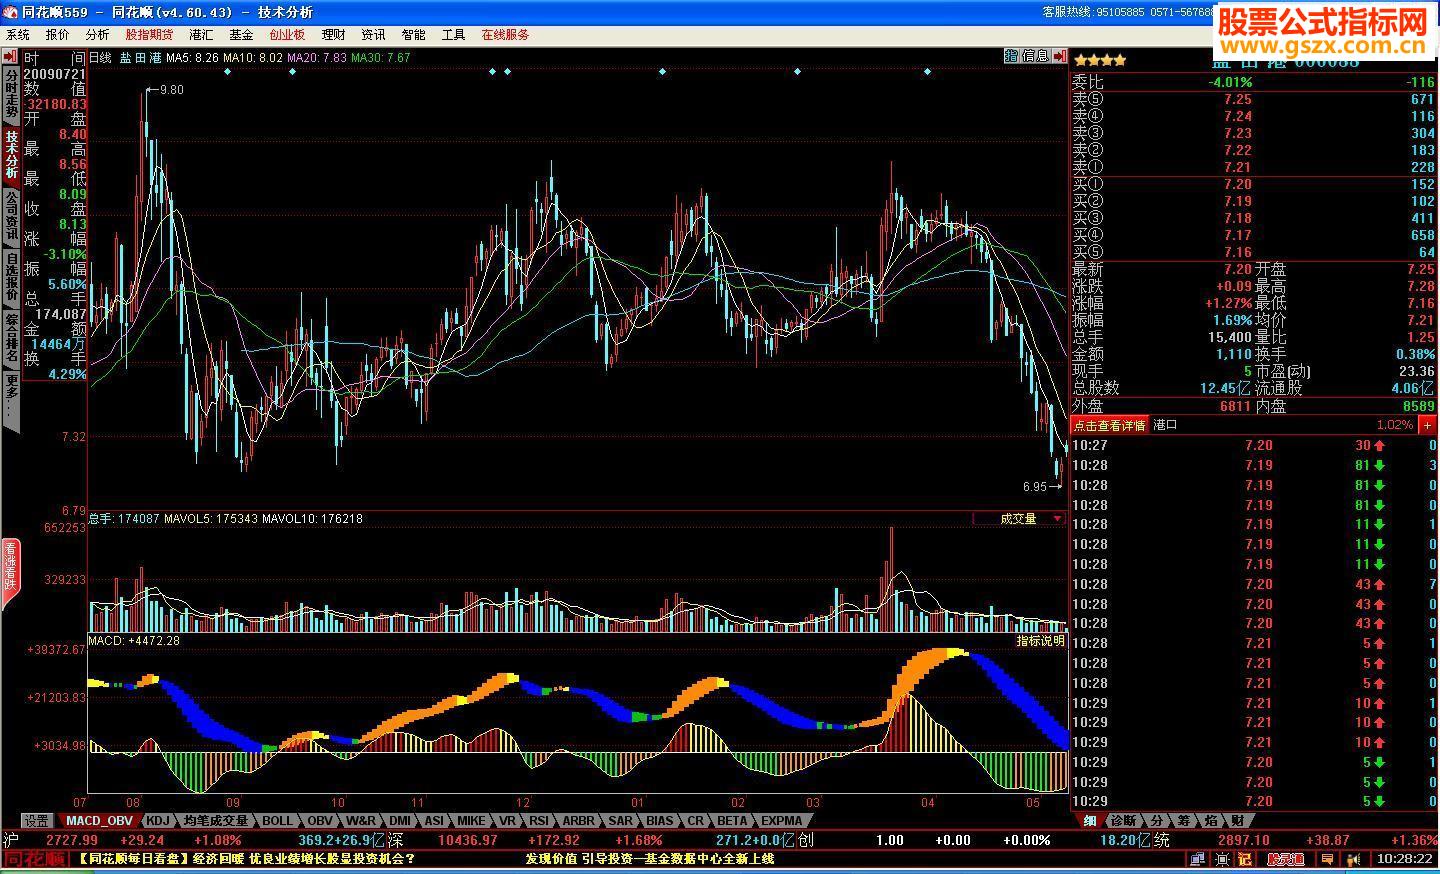Open the 指标说明 link on MACD panel

pyautogui.click(x=1040, y=641)
